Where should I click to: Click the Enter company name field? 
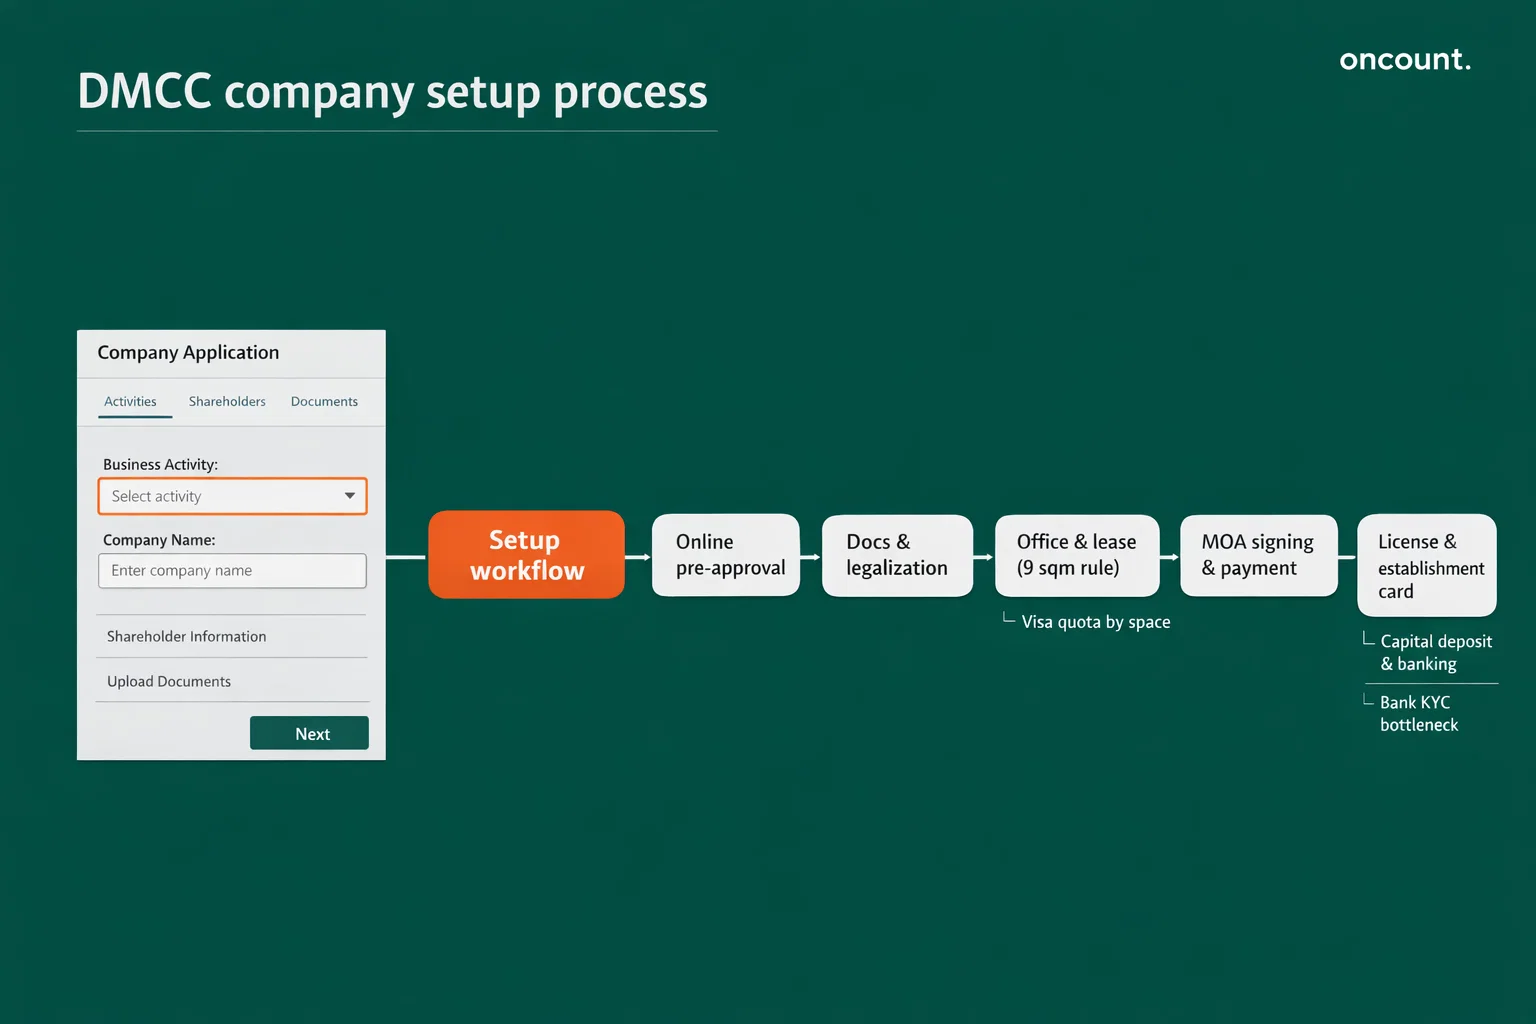[232, 570]
